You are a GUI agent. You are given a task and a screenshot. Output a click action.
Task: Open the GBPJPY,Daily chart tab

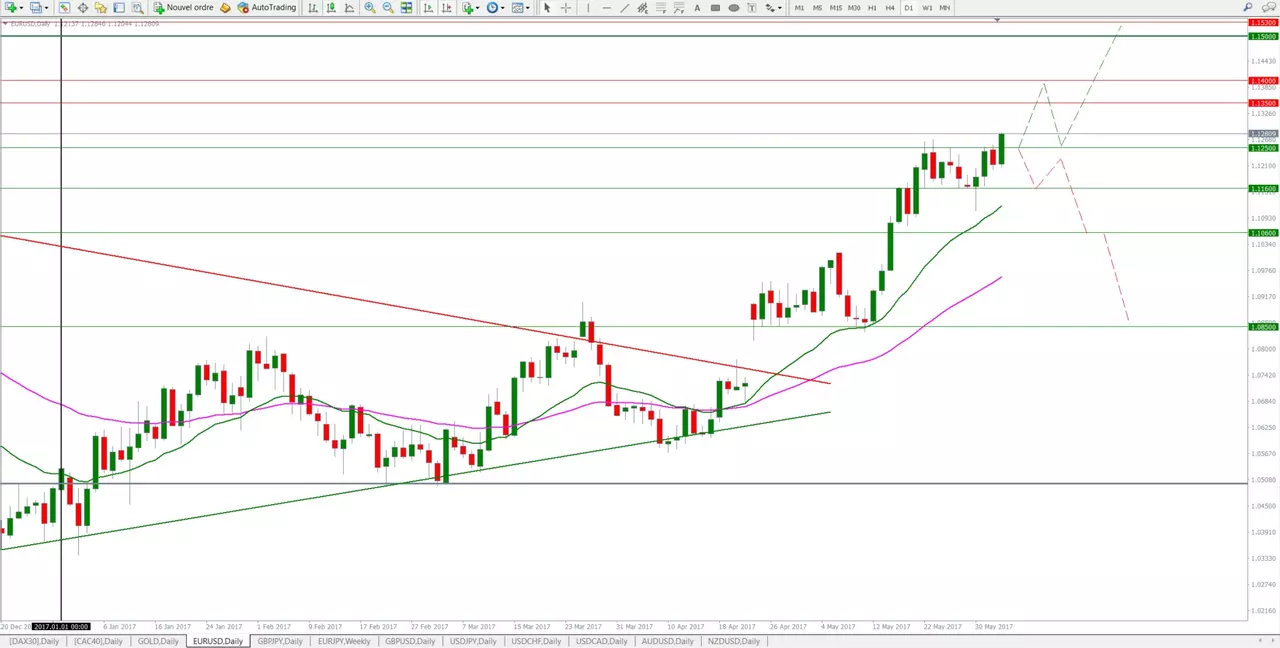[x=279, y=641]
